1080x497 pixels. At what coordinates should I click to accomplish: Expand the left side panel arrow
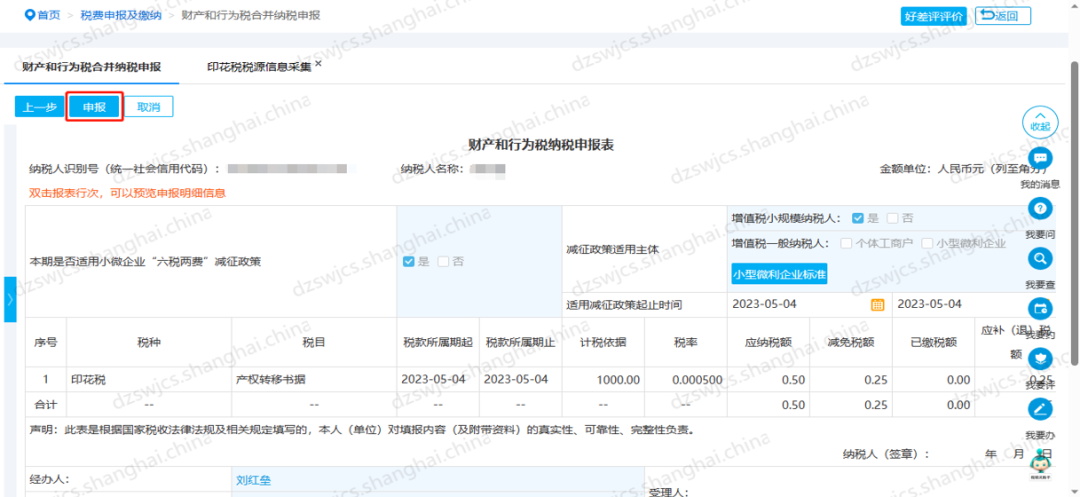click(x=9, y=300)
